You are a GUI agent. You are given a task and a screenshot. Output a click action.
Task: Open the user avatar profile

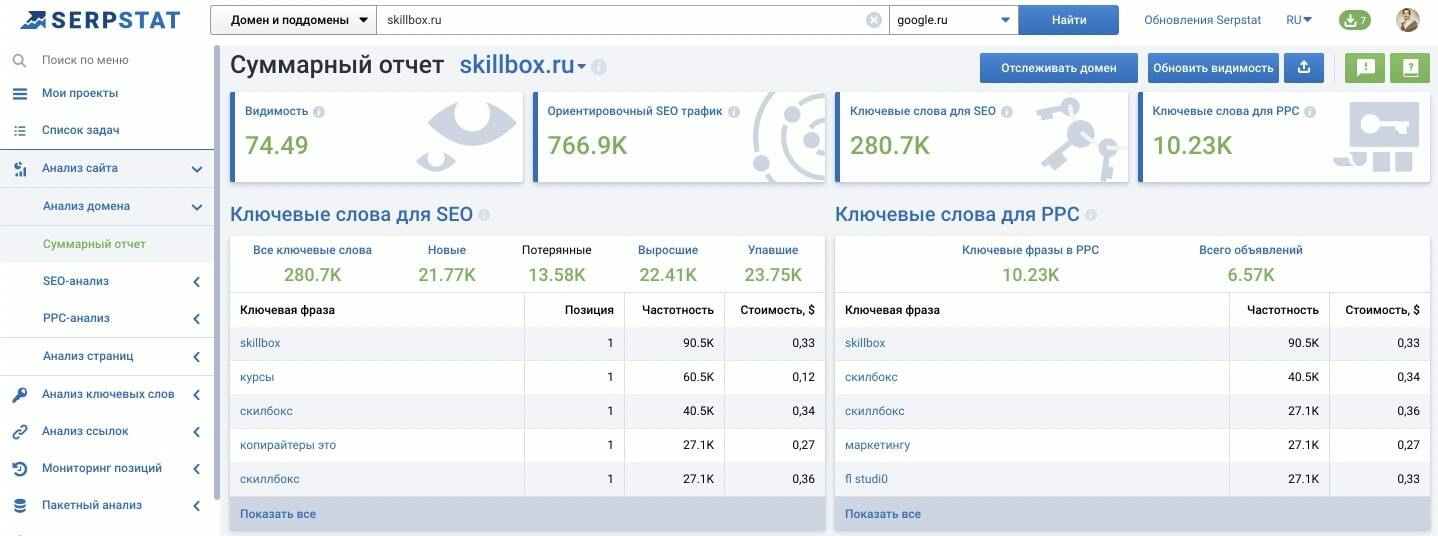1408,20
